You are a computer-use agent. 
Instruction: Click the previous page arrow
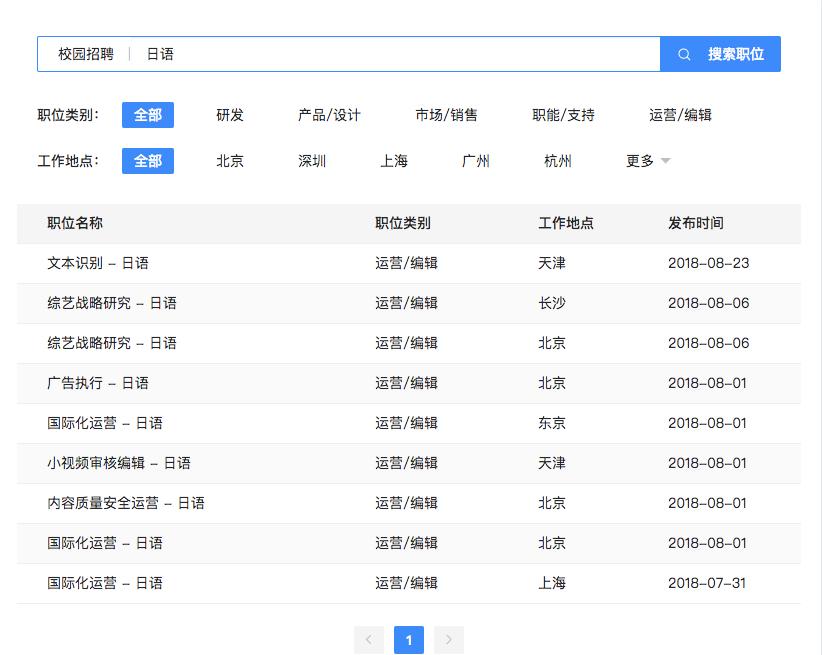click(369, 639)
